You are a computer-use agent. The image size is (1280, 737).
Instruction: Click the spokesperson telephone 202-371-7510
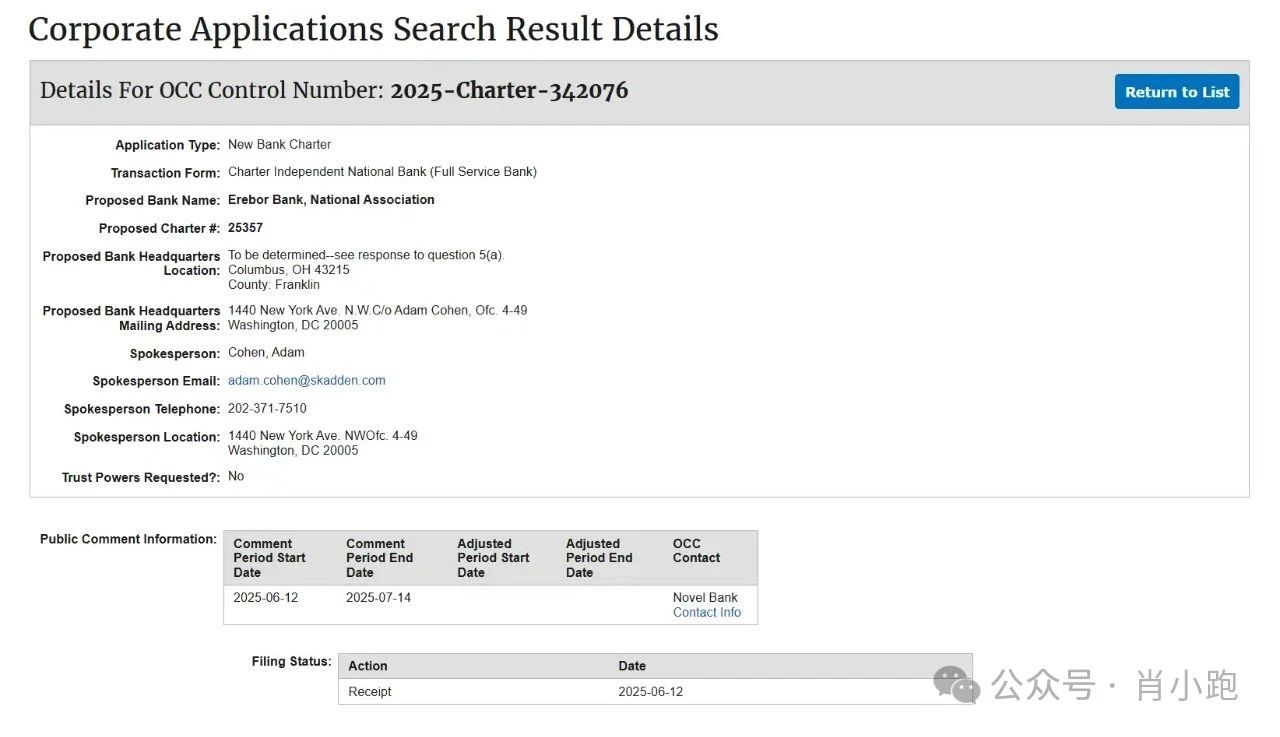pos(267,409)
